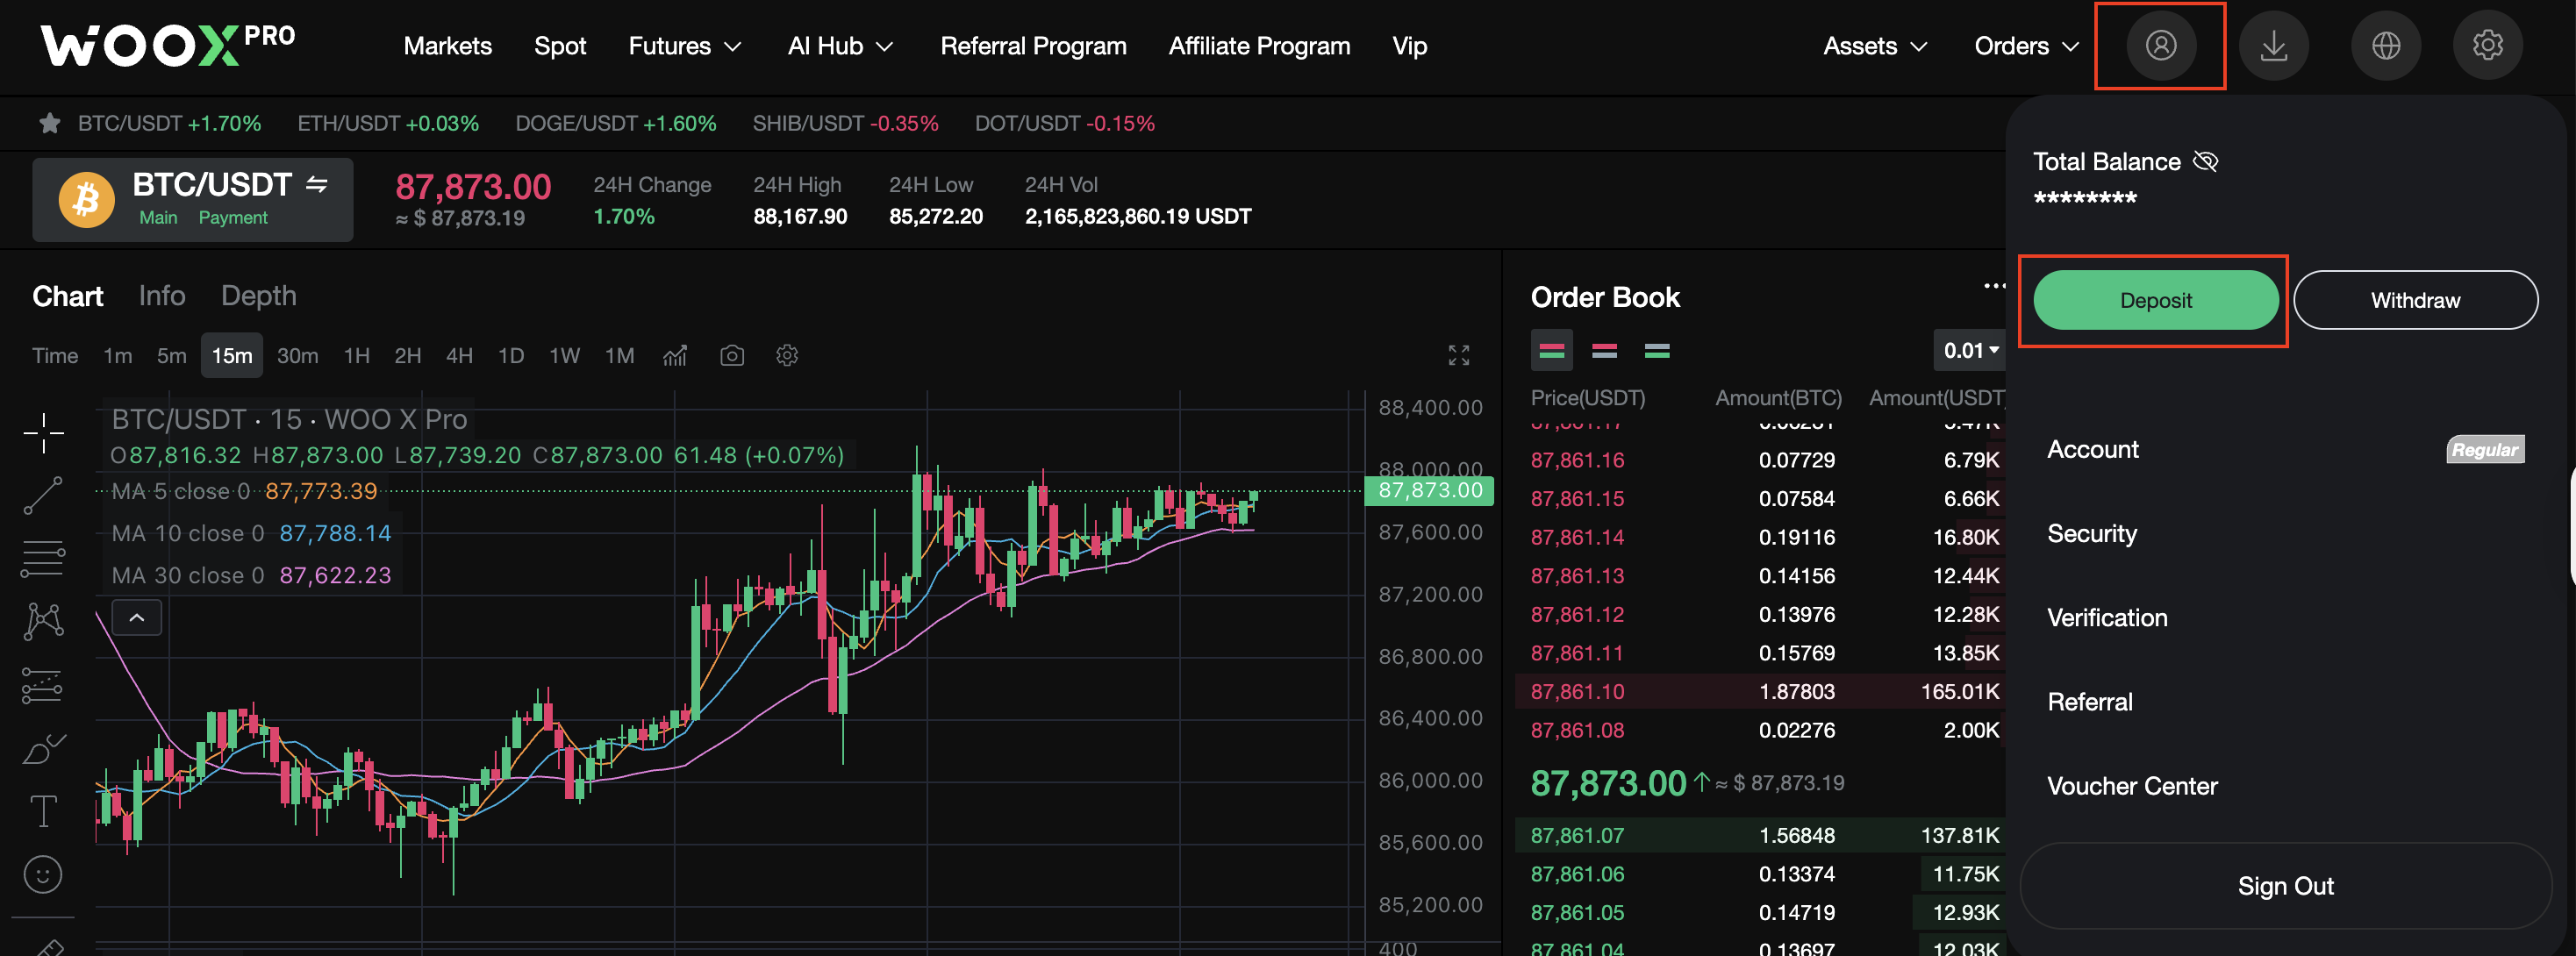The height and width of the screenshot is (956, 2576).
Task: Set chart interval to 1D
Action: click(511, 355)
